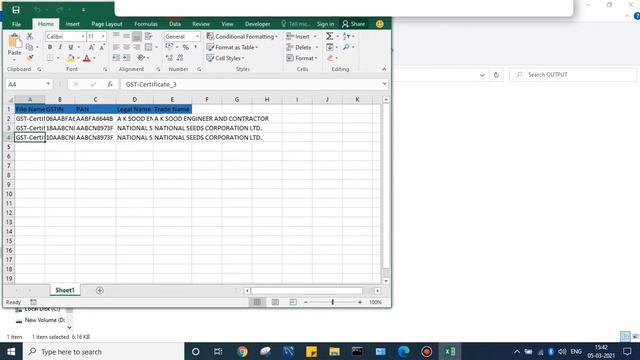Open Find & Select magnifier icon
This screenshot has width=640, height=360.
[346, 47]
